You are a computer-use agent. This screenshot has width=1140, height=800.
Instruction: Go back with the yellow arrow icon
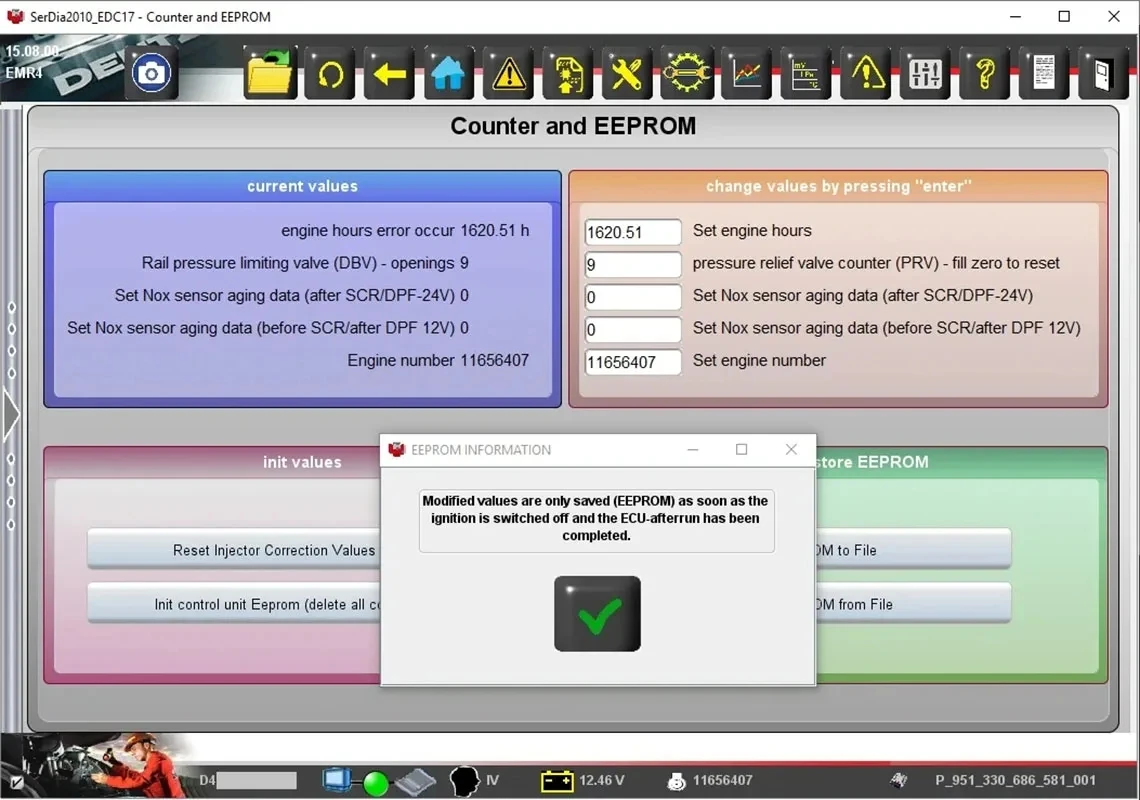[390, 73]
